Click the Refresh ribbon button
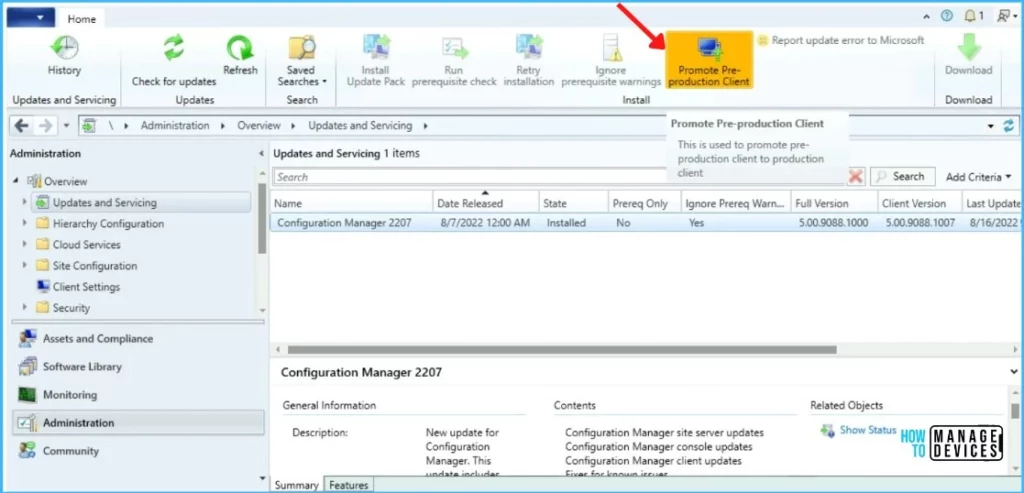 (x=240, y=57)
